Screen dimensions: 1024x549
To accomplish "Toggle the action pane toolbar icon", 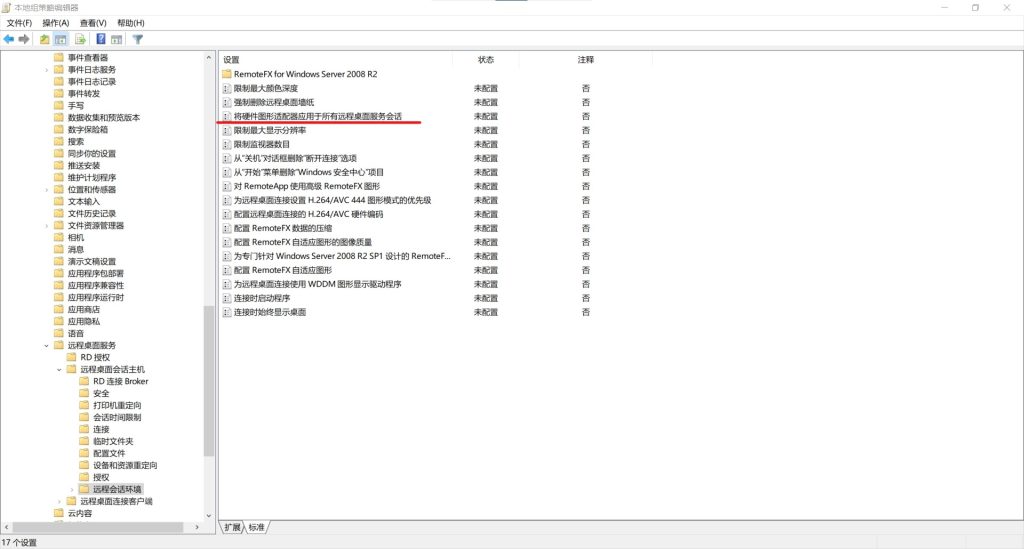I will [x=116, y=39].
